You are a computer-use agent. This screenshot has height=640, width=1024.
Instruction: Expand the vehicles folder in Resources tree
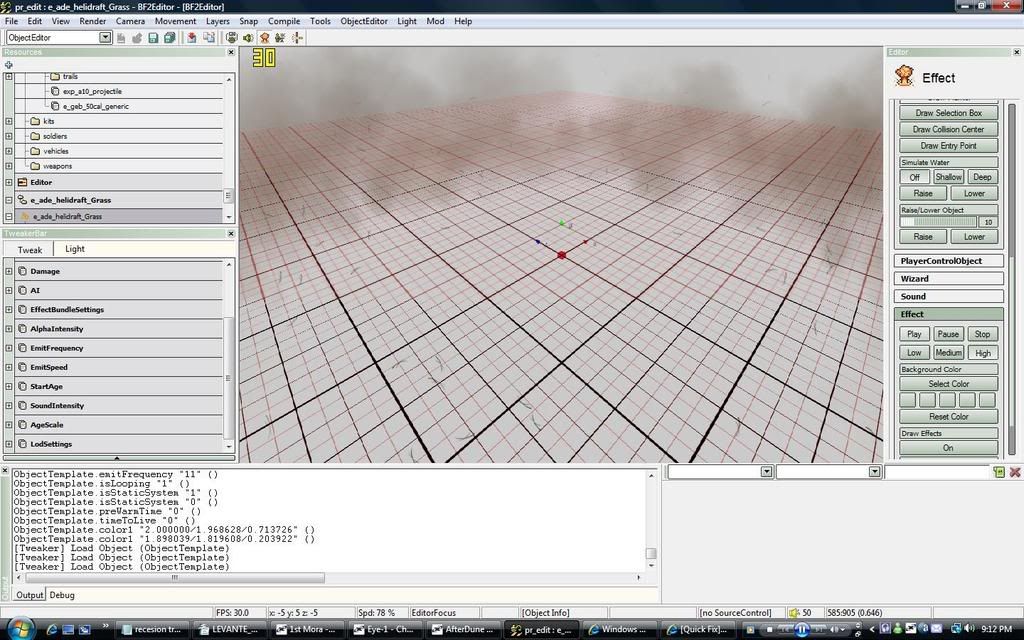[x=9, y=151]
